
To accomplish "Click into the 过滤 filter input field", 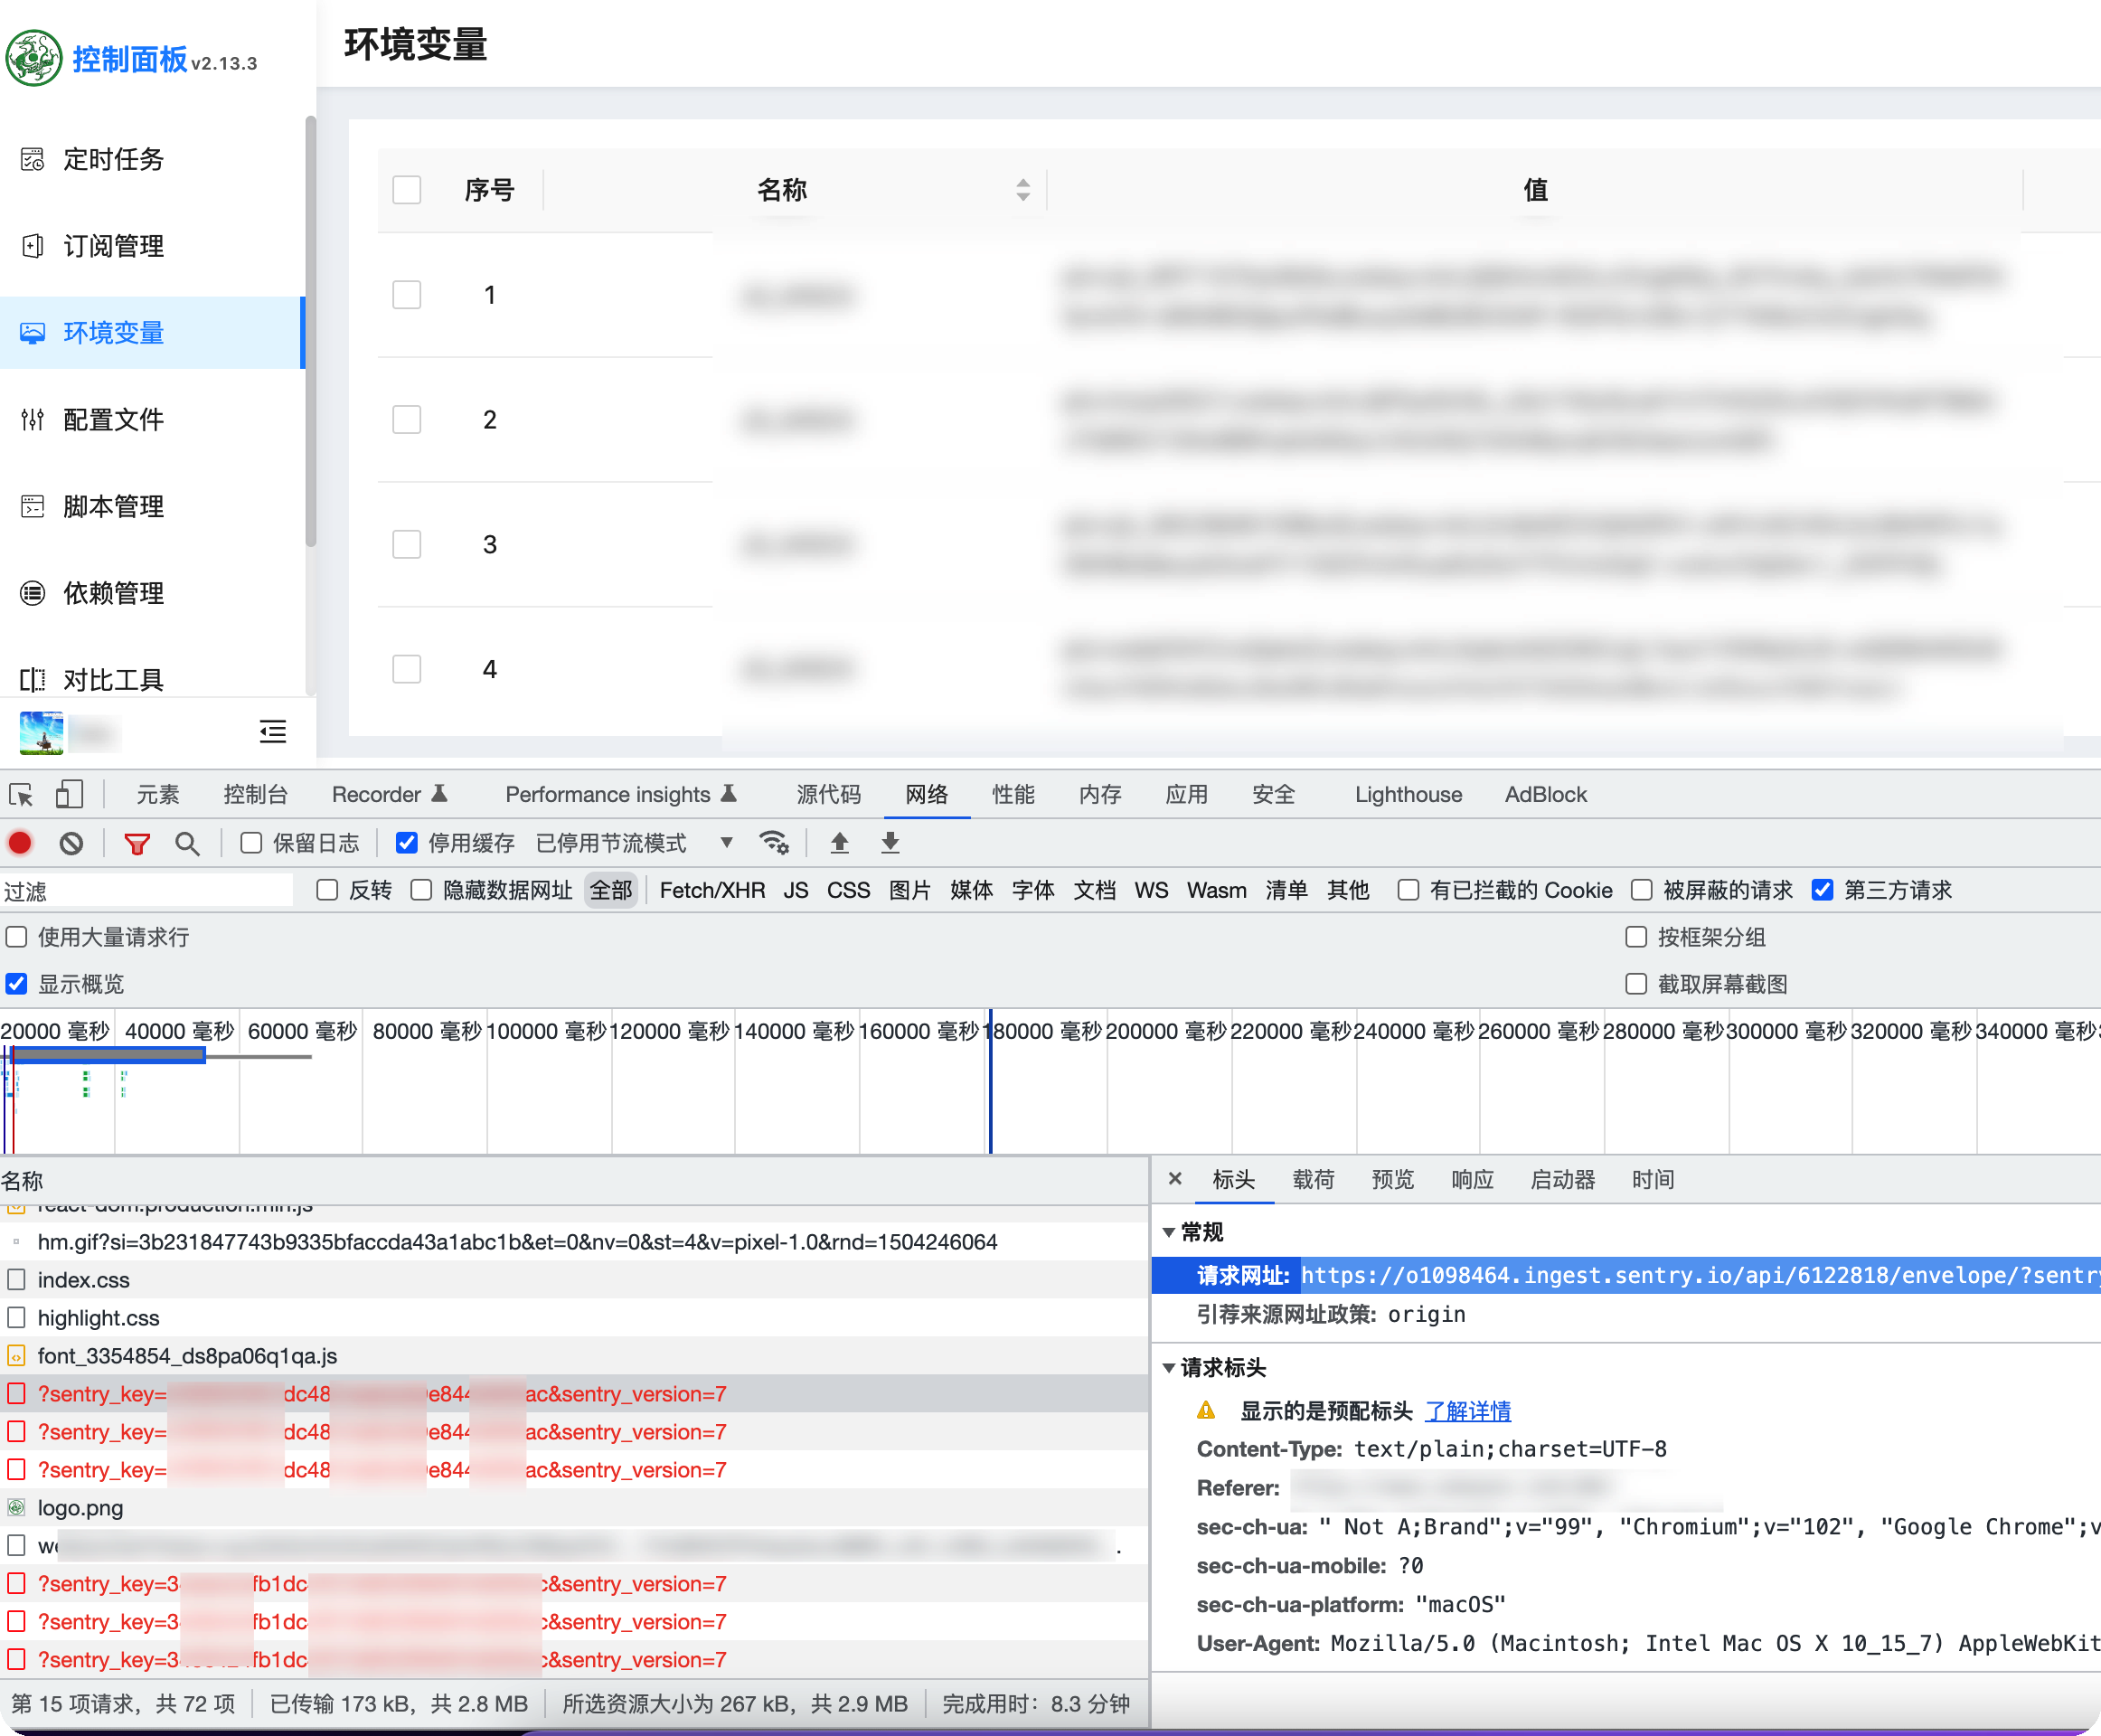I will (x=145, y=889).
